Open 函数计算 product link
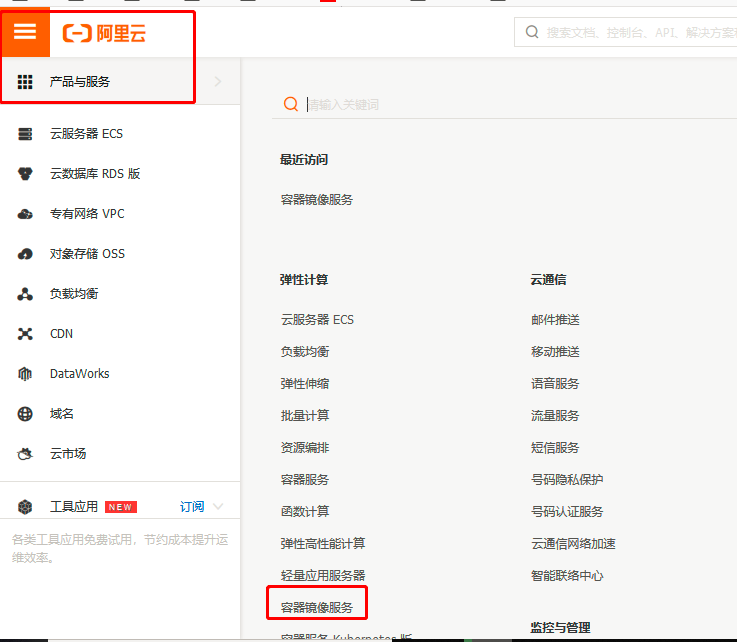This screenshot has width=737, height=642. [x=305, y=511]
